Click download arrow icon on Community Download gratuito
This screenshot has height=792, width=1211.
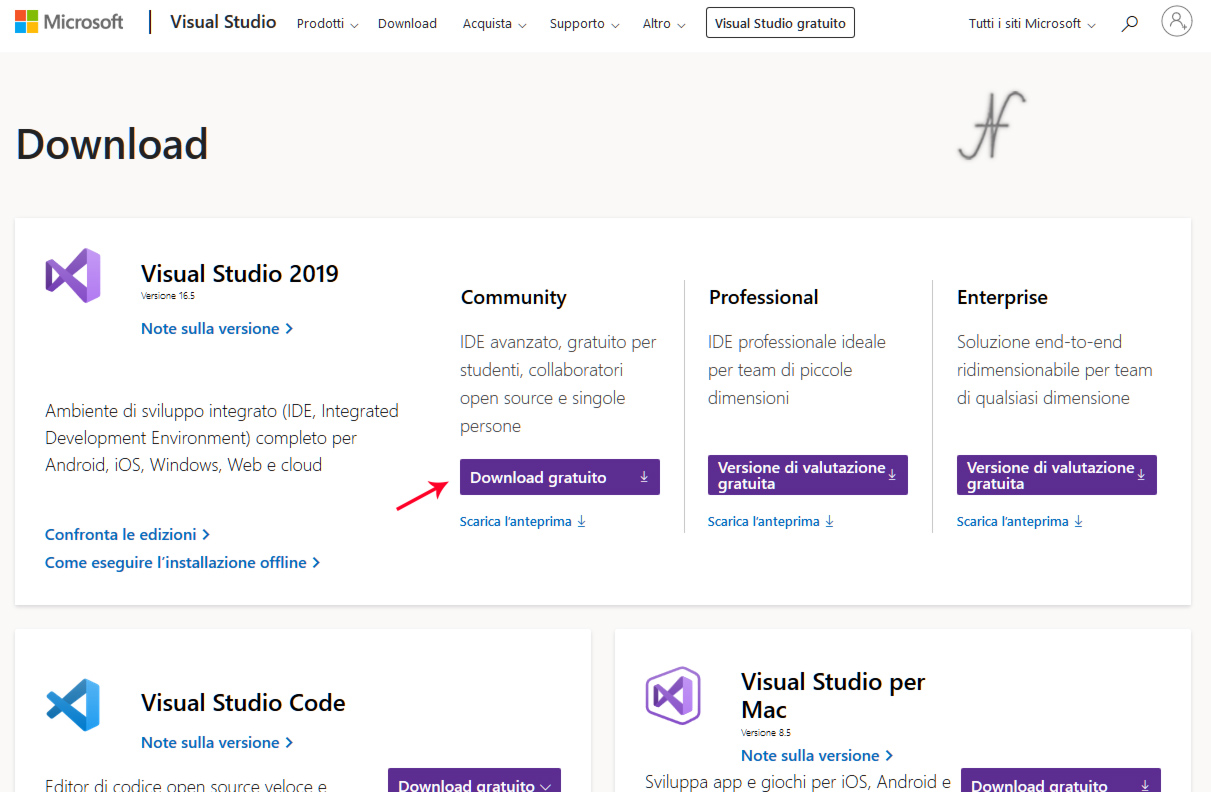point(644,477)
